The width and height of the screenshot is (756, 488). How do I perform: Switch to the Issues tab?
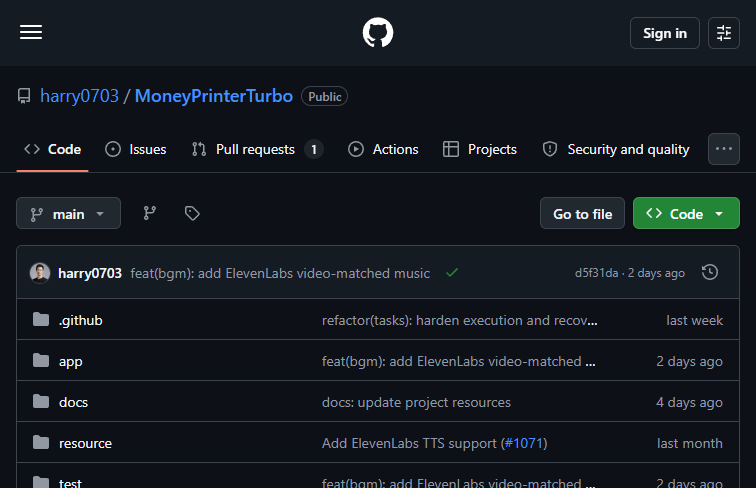(135, 149)
